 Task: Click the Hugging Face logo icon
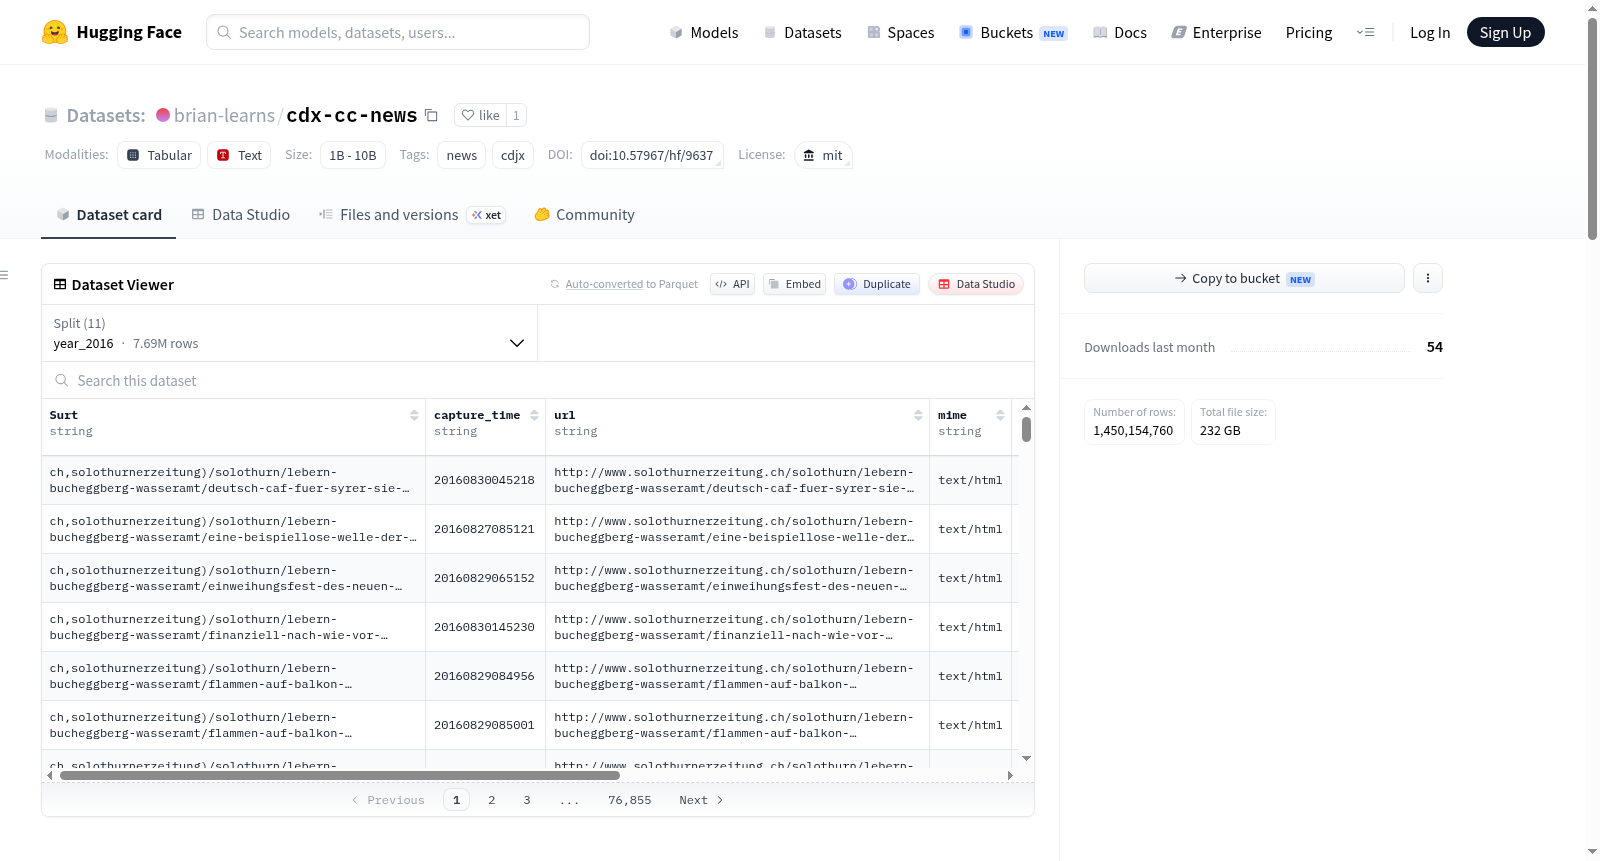coord(55,32)
